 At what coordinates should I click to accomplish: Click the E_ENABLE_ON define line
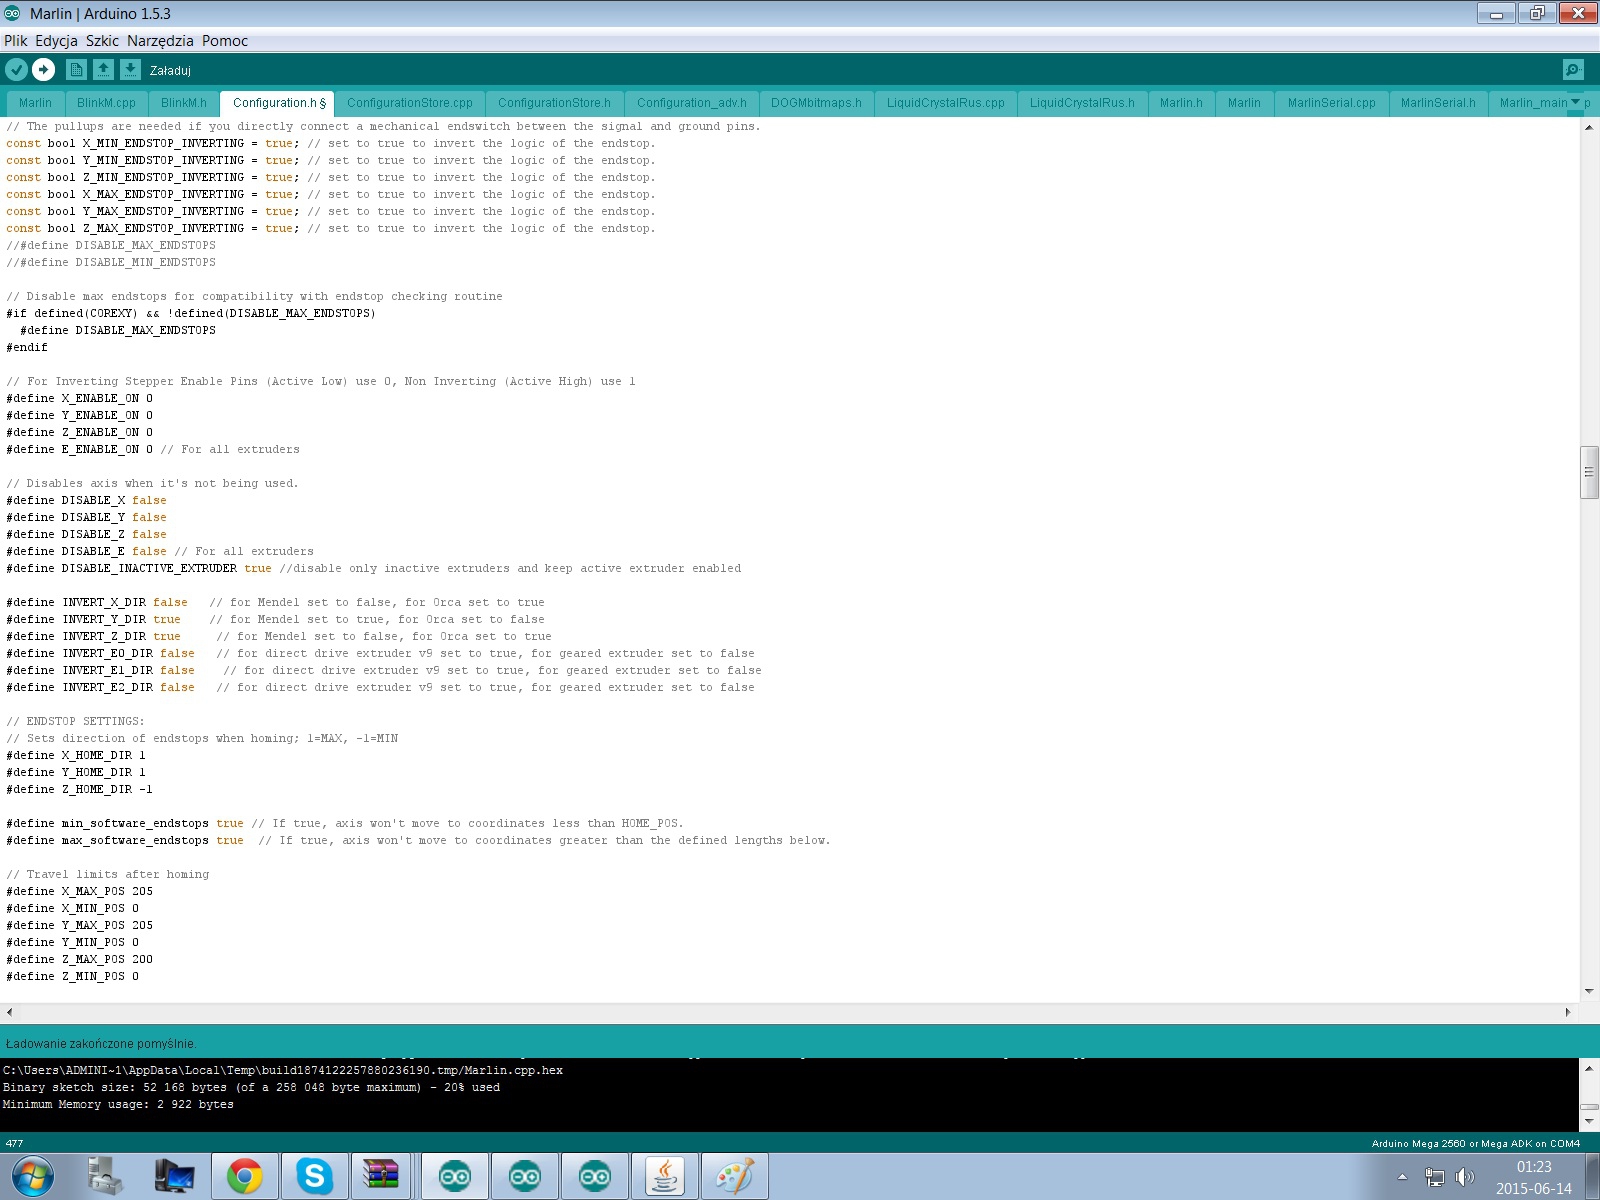click(x=153, y=449)
